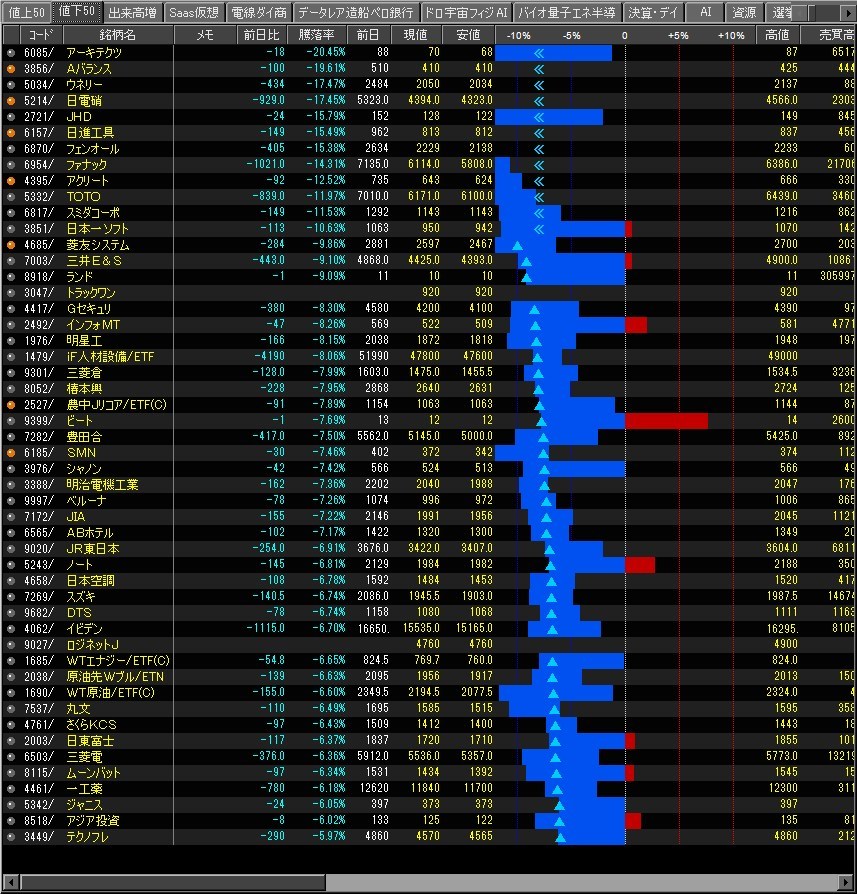The image size is (857, 894).
Task: Open the Saas仮想 tab
Action: click(194, 13)
